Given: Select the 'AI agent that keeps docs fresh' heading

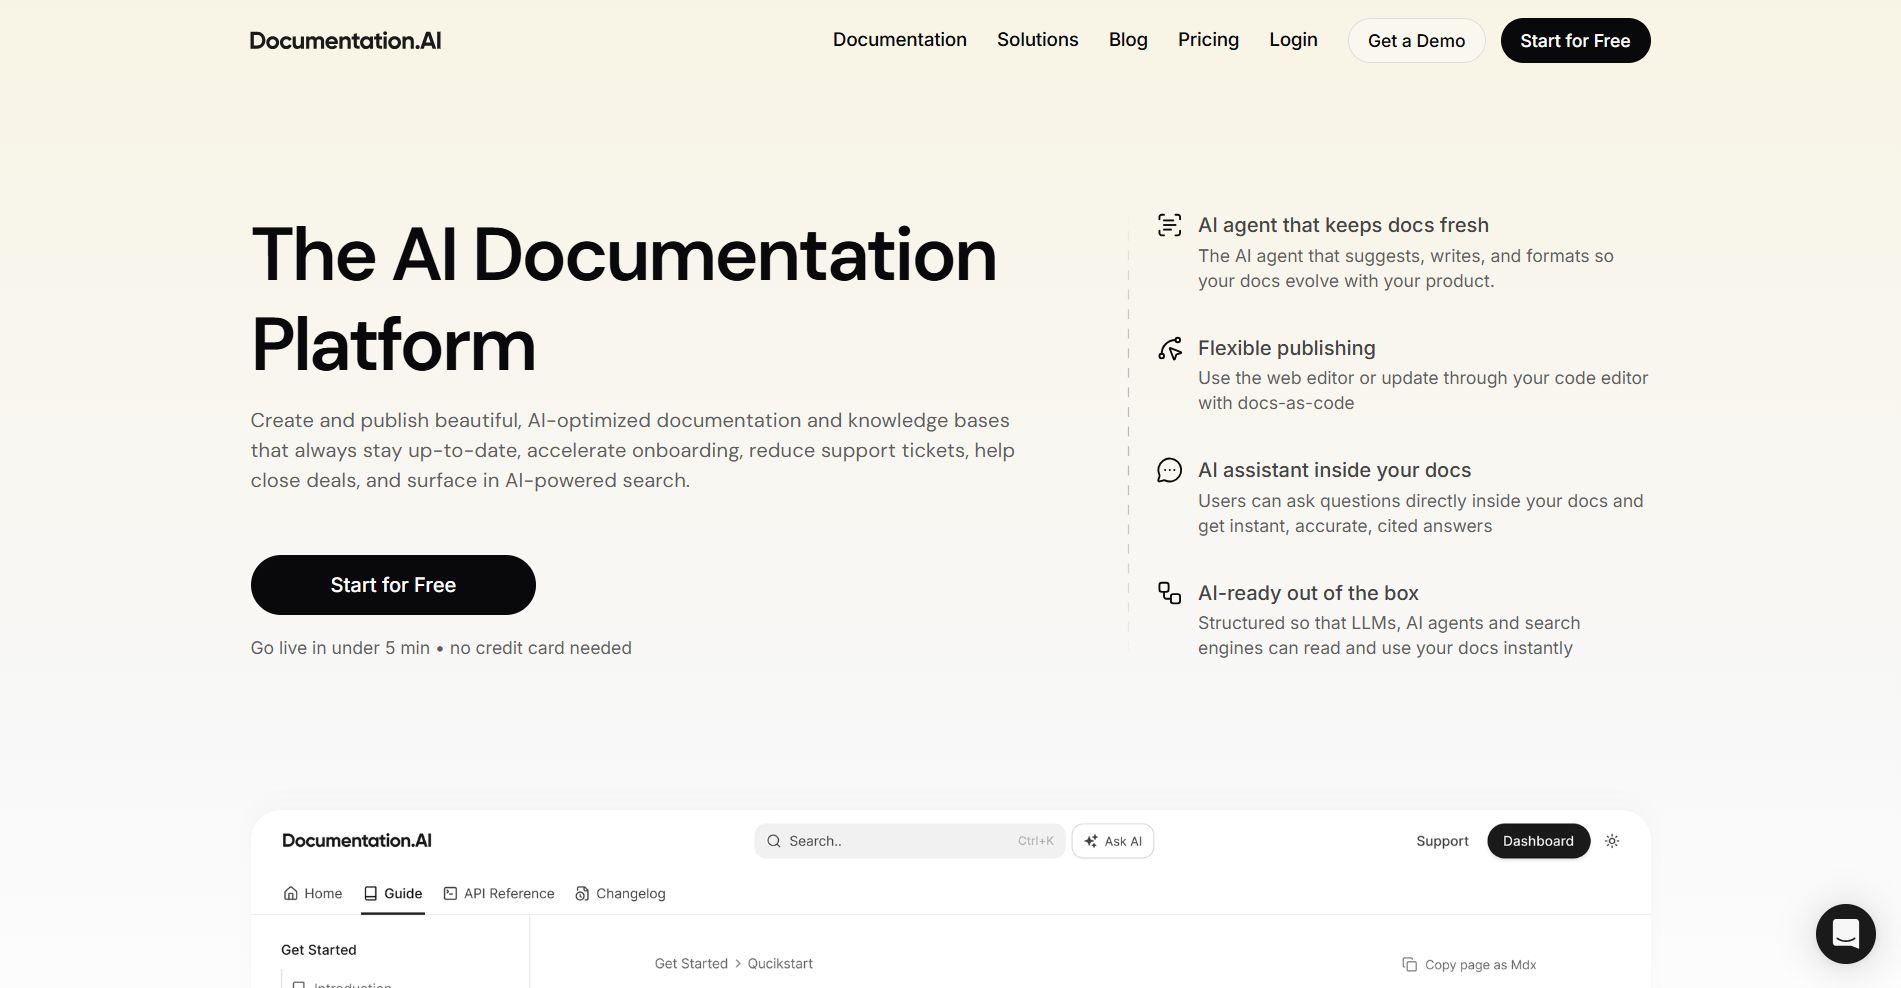Looking at the screenshot, I should 1343,225.
